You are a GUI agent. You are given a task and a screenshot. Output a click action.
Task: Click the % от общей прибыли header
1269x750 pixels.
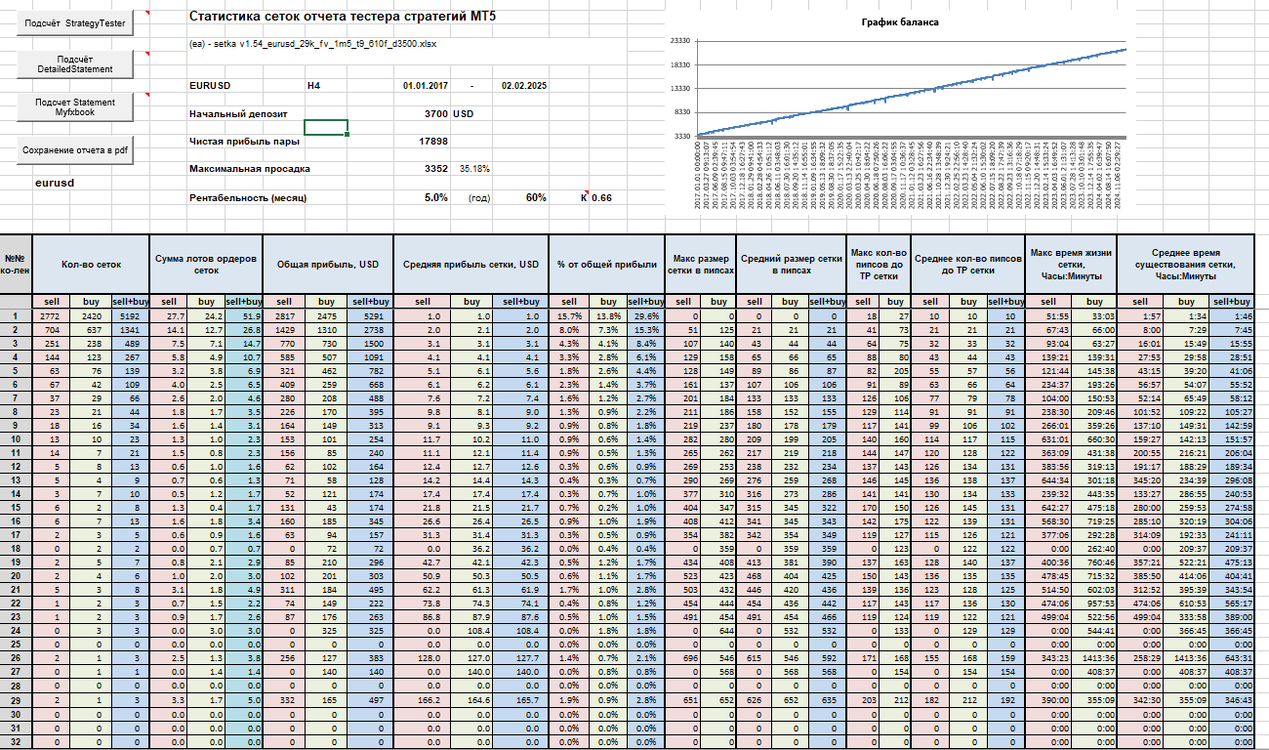click(x=607, y=264)
